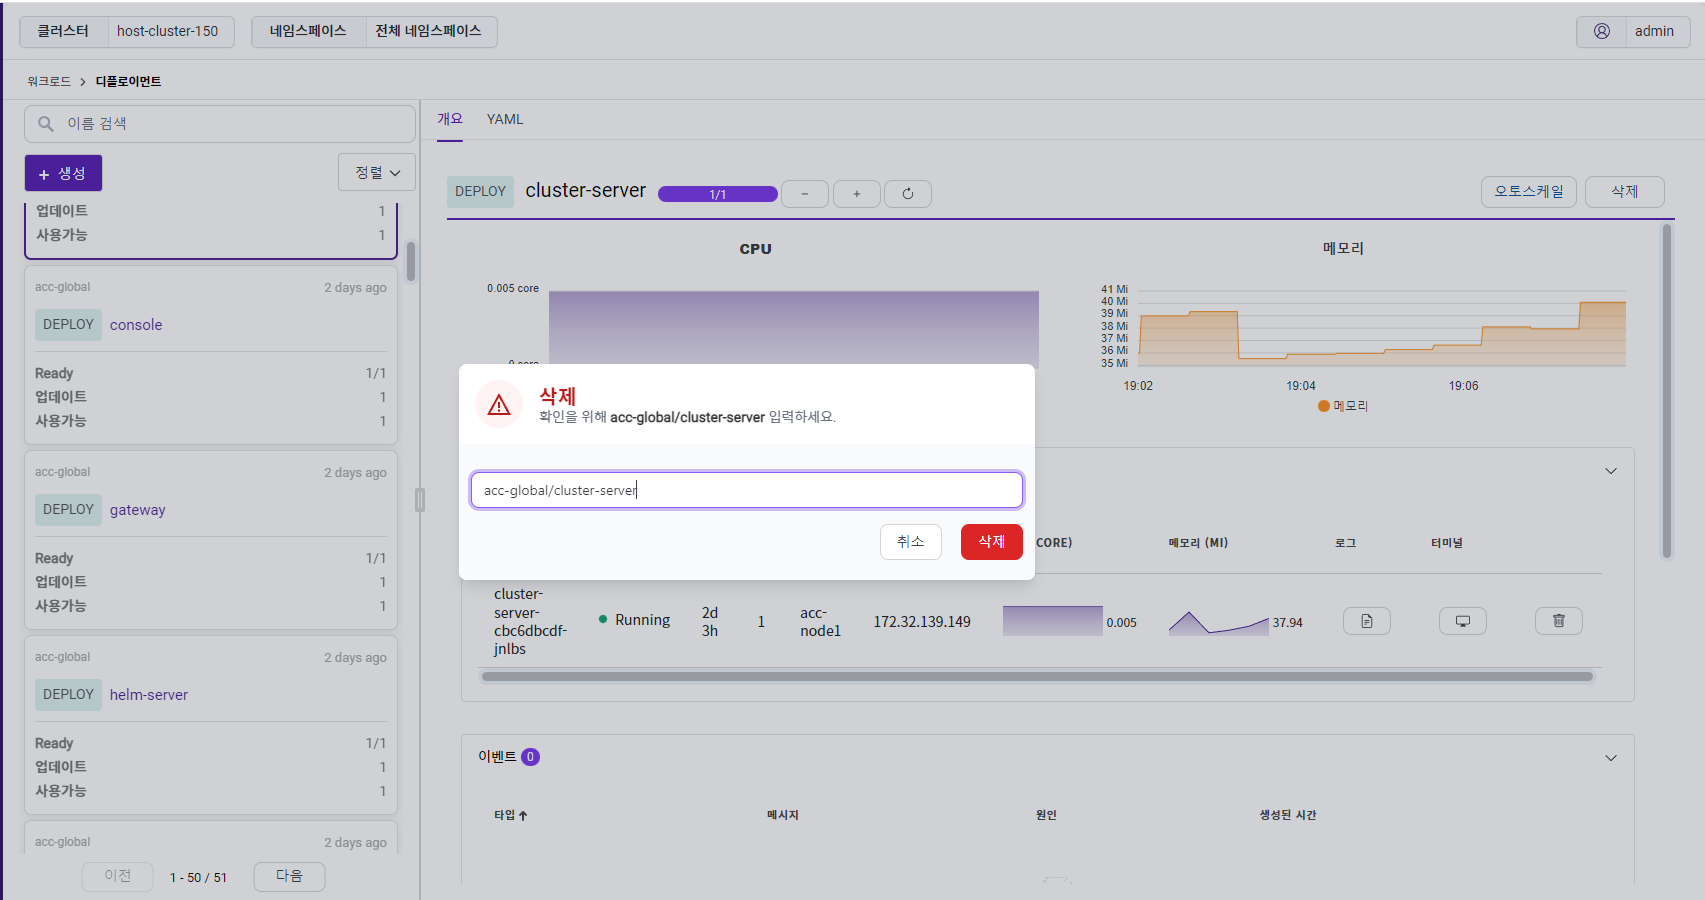Click the 1/1 replica progress bar
The width and height of the screenshot is (1705, 900).
[x=718, y=194]
